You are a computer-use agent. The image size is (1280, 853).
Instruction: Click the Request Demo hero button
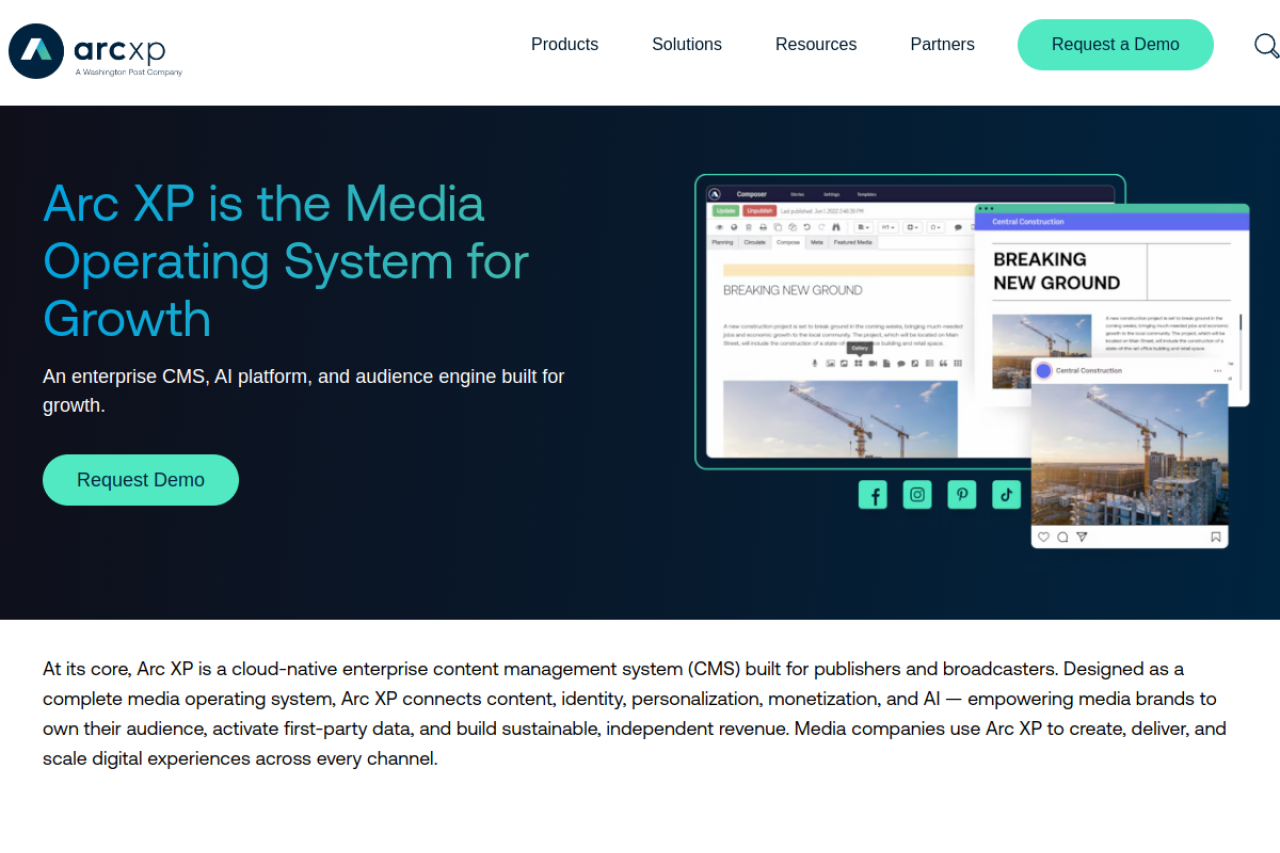coord(141,480)
